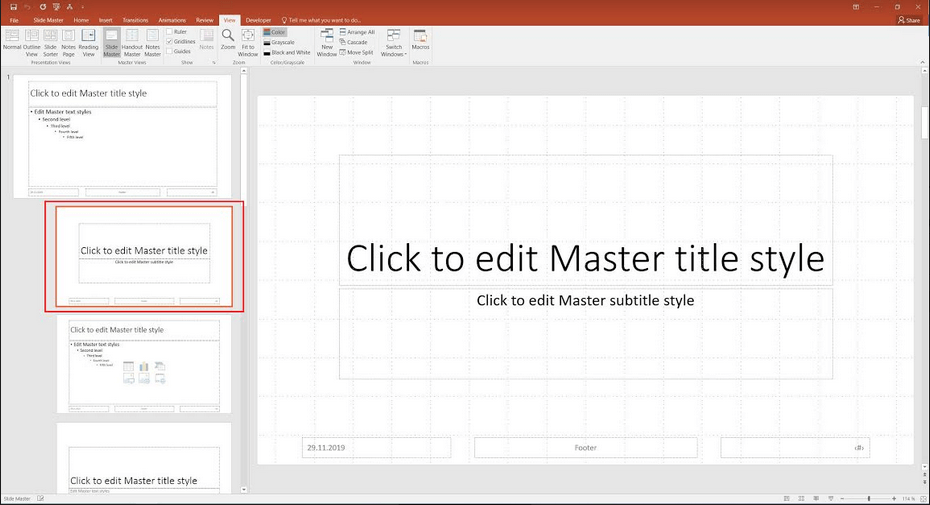930x505 pixels.
Task: Click the date placeholder 29.11.2019
Action: pyautogui.click(x=376, y=447)
